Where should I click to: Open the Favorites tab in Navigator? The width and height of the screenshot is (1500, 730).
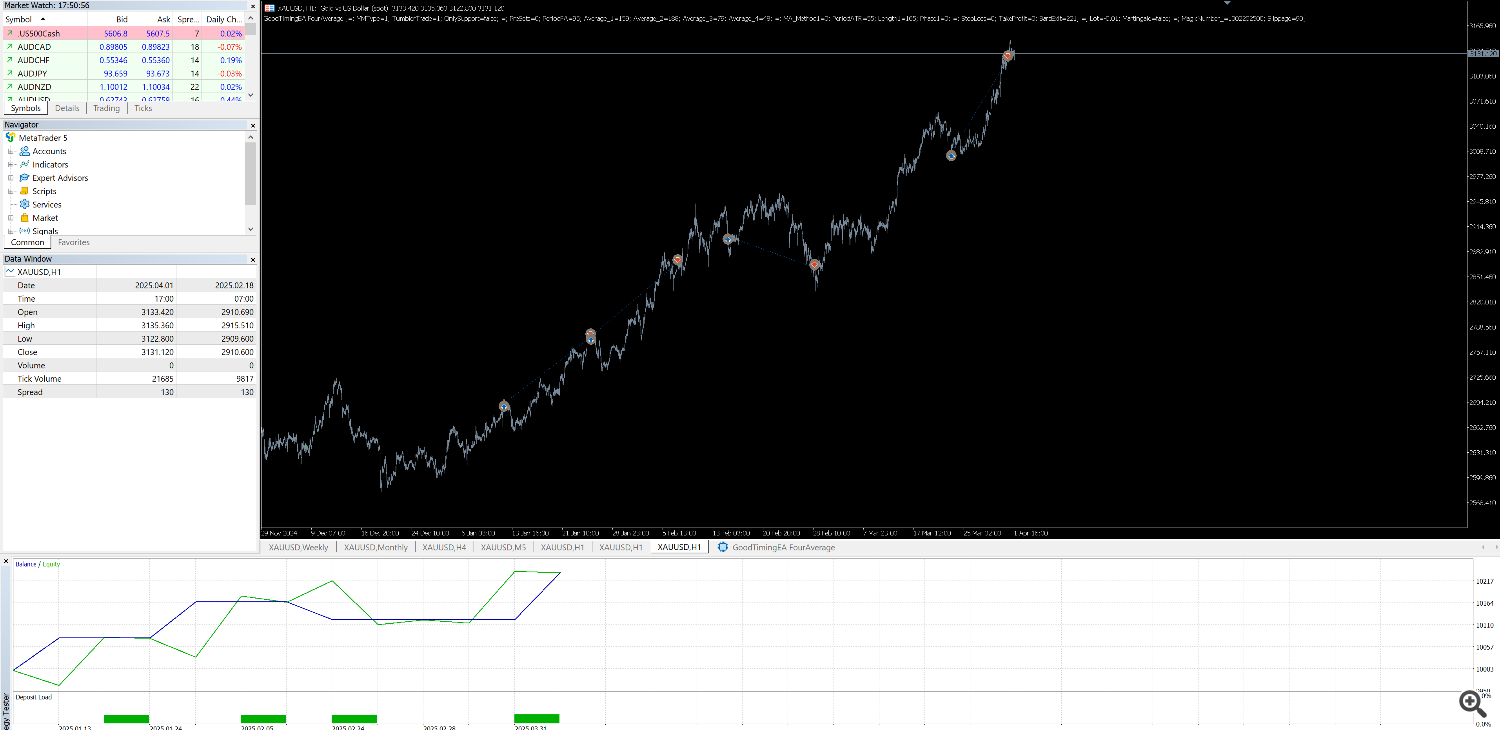coord(73,242)
